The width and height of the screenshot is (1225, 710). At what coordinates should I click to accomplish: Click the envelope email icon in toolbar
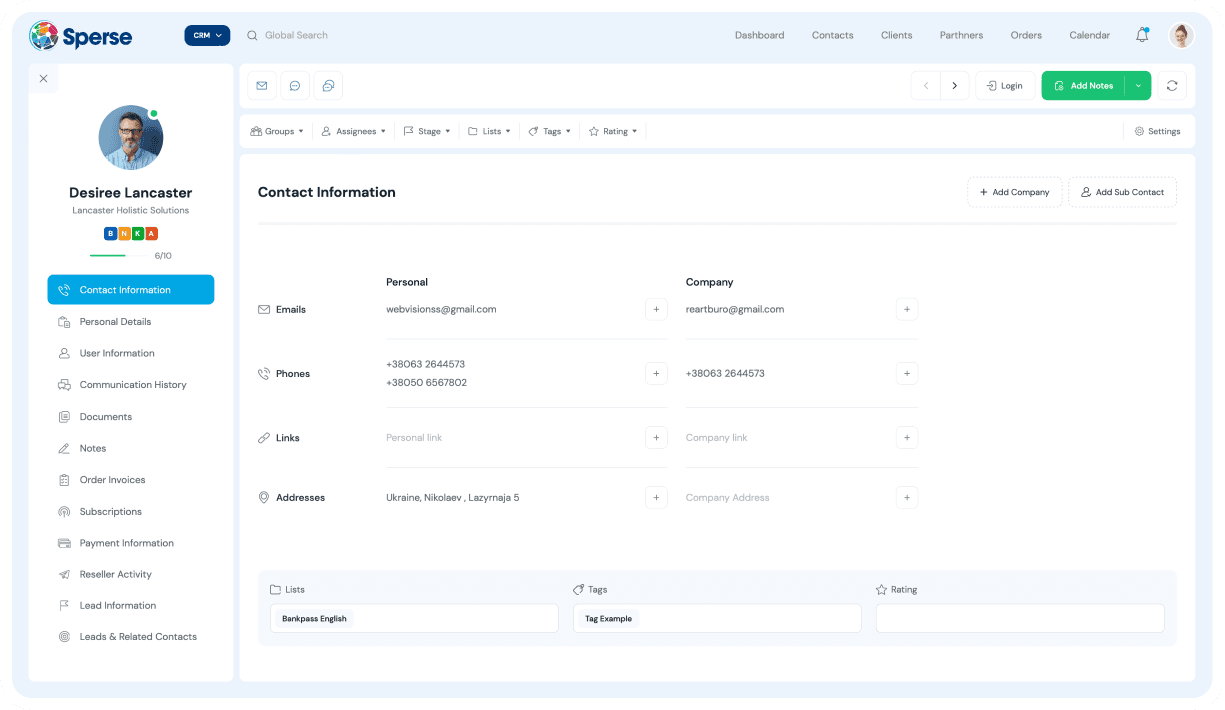pos(262,86)
